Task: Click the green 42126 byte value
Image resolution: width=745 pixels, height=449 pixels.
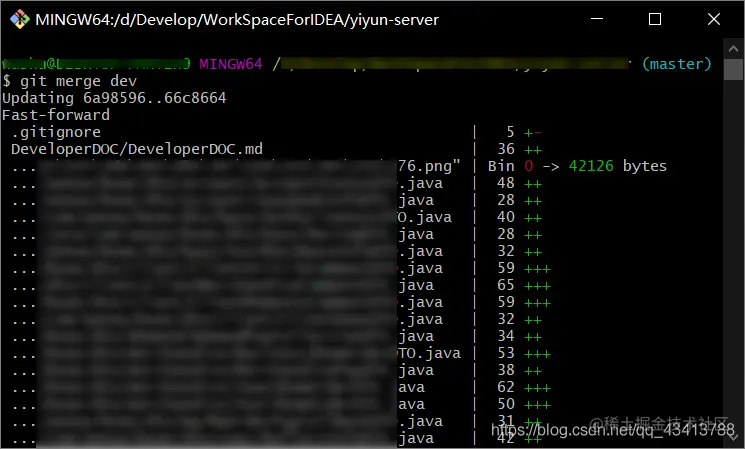Action: coord(591,166)
